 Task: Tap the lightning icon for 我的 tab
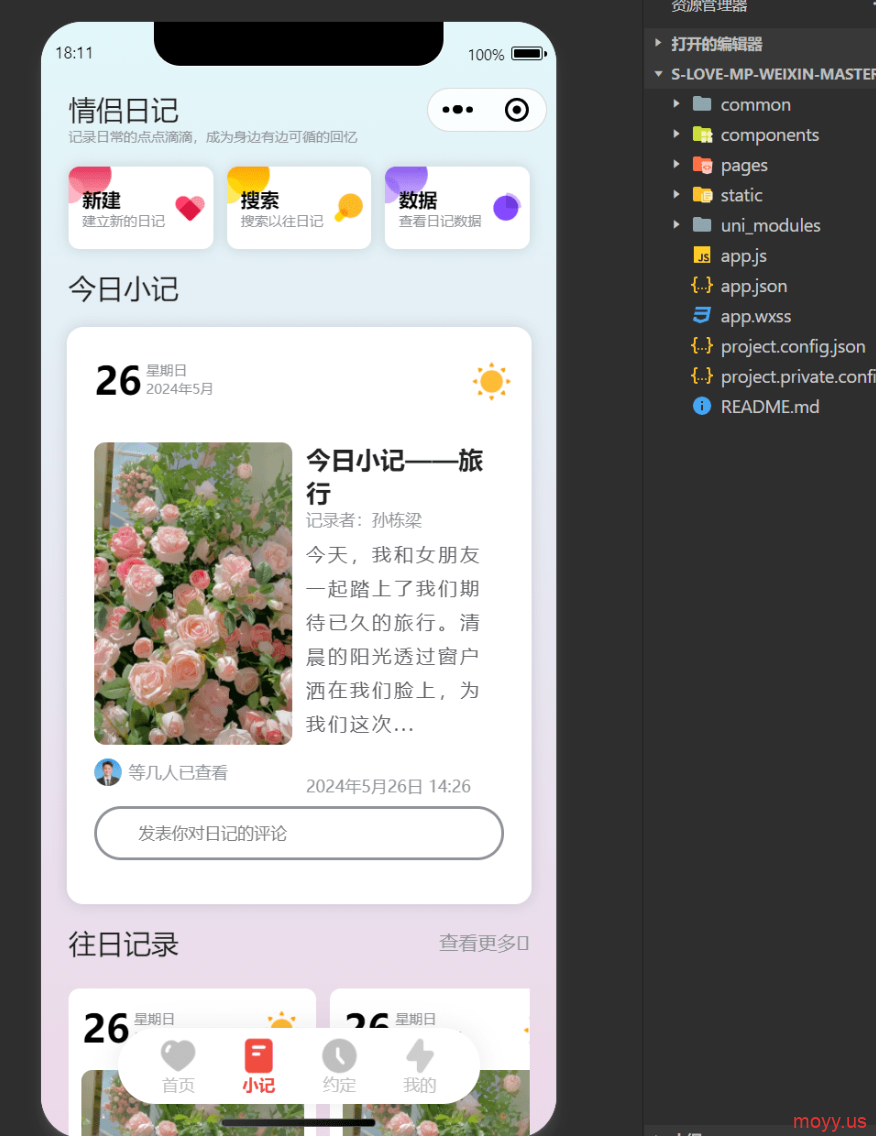[420, 1056]
